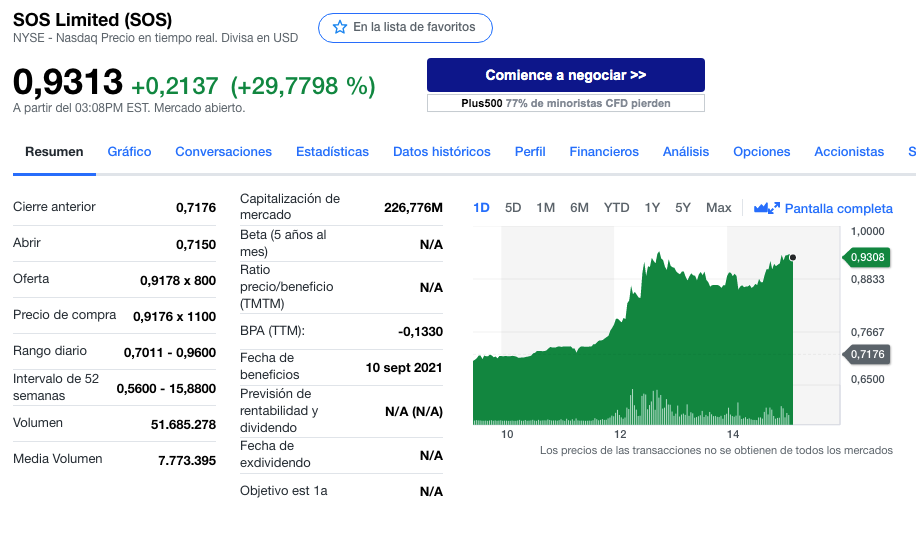Click the earnings date 10 sept 2021

[x=404, y=368]
